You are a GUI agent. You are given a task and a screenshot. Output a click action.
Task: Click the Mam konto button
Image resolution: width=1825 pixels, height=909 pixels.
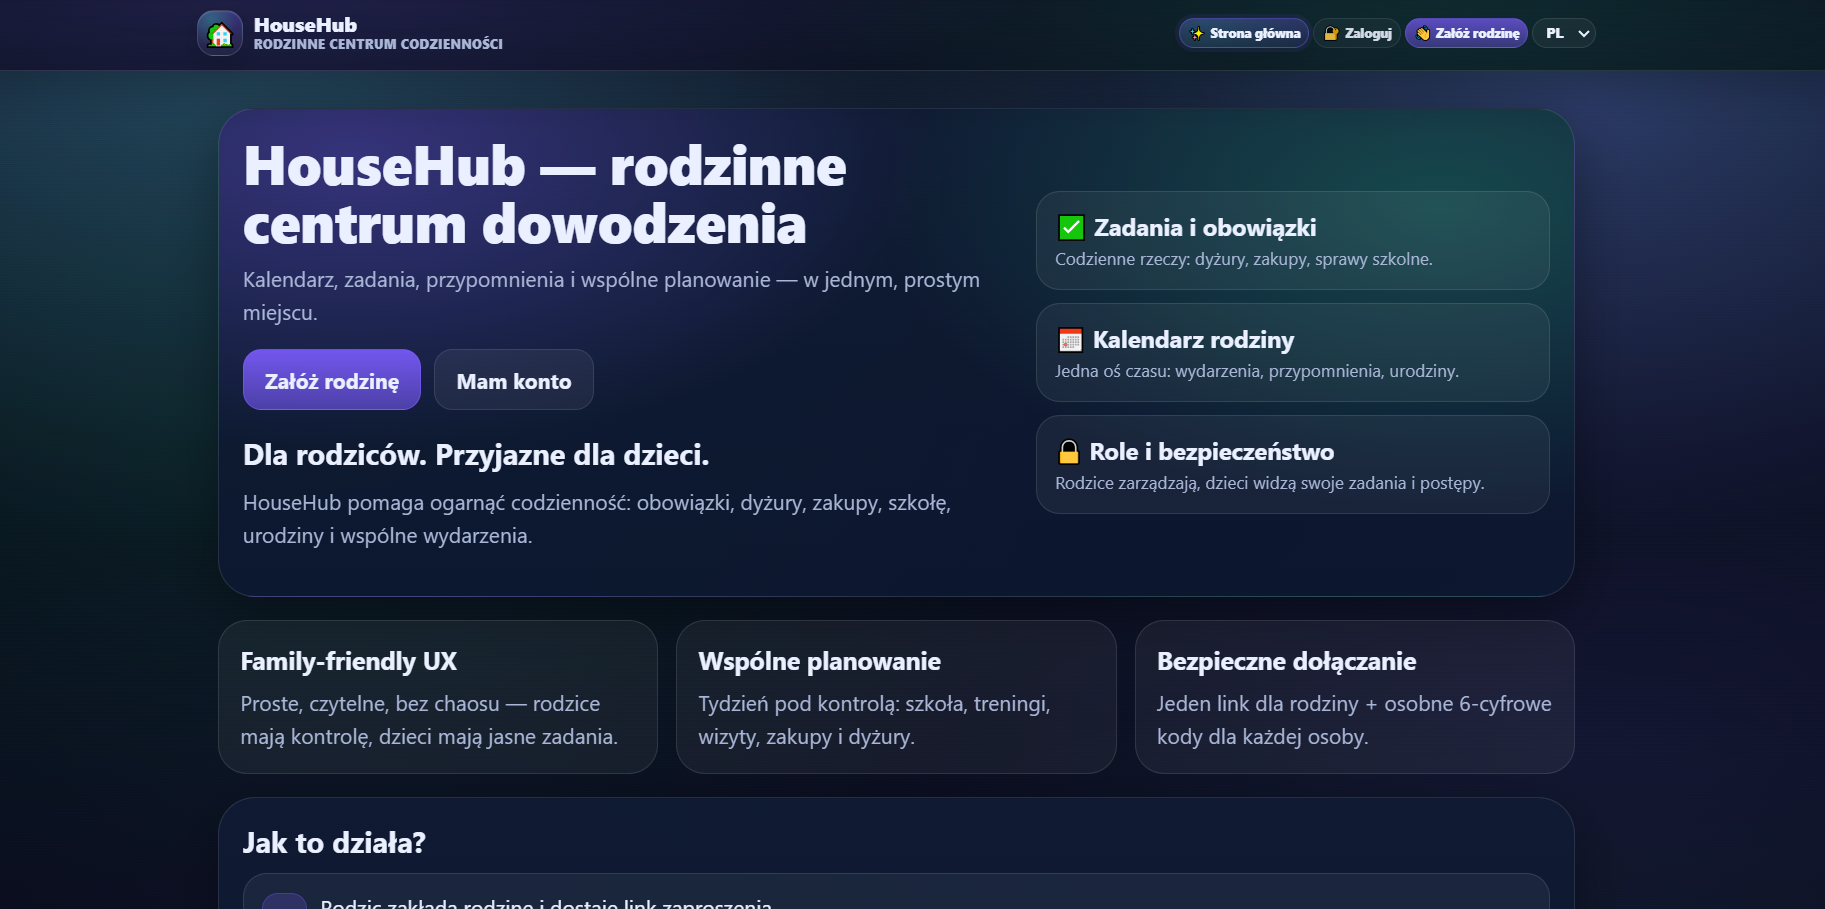514,380
